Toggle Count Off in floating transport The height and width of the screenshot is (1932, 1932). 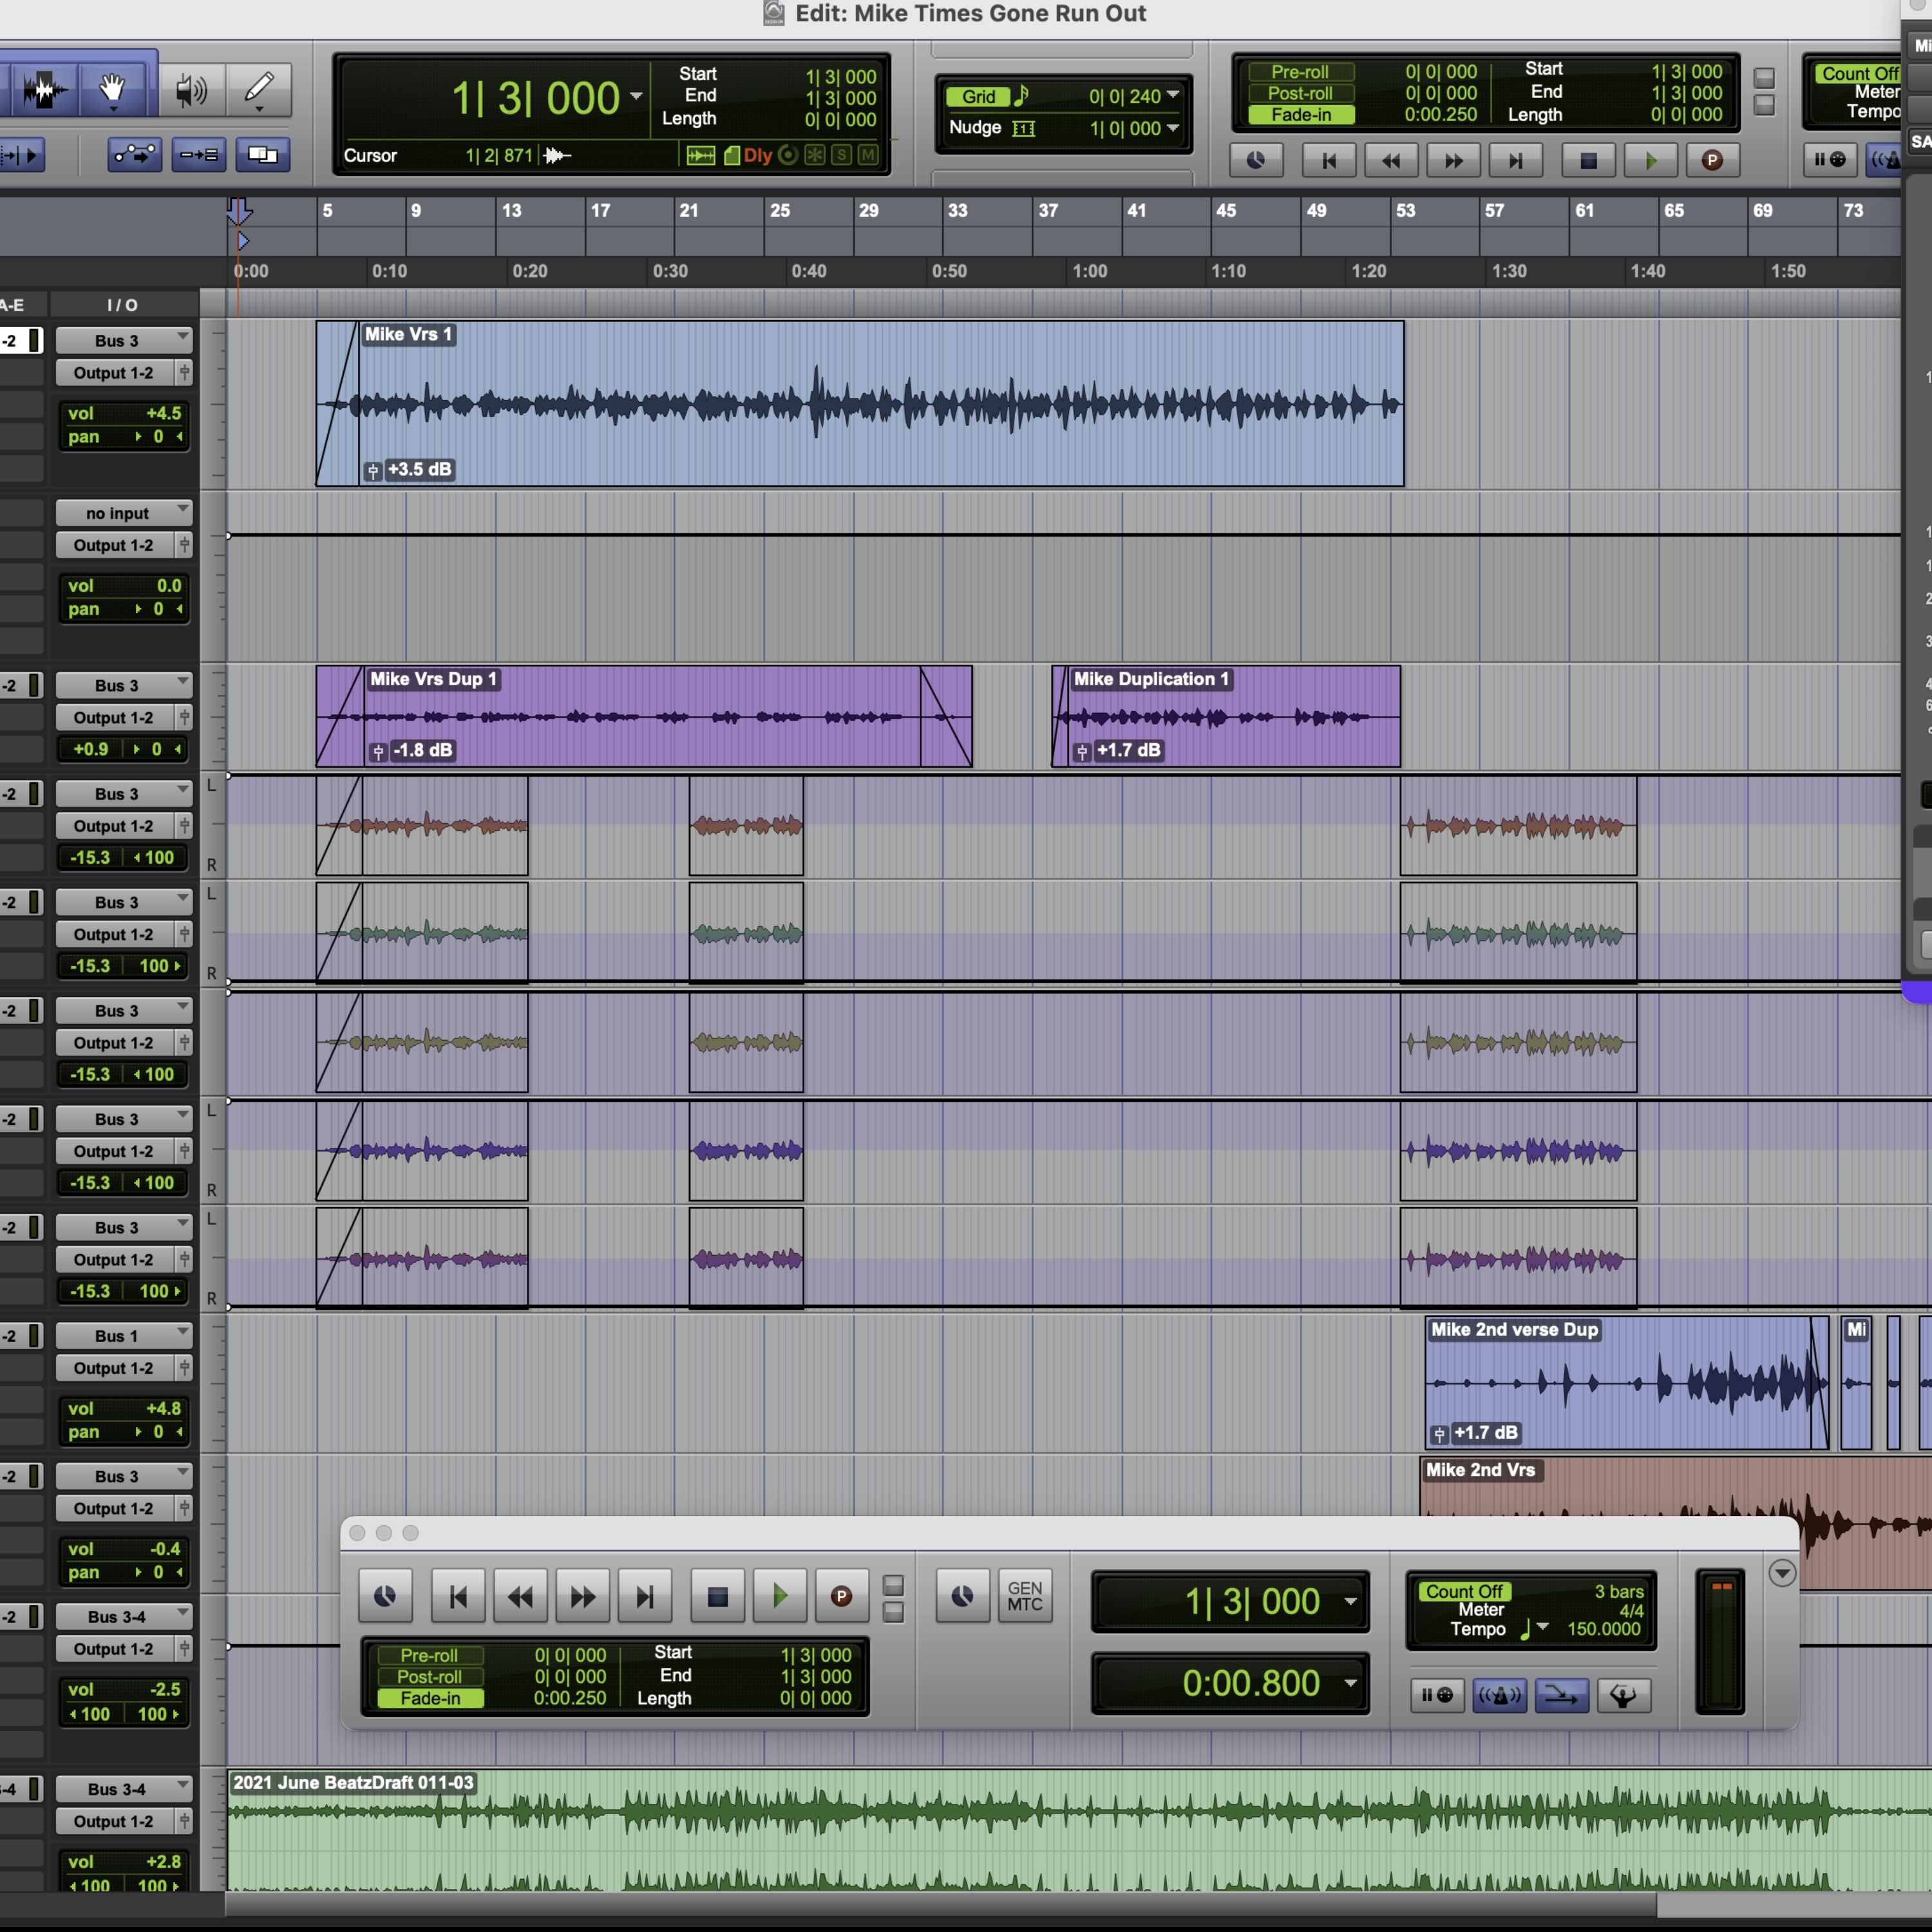click(1464, 1592)
